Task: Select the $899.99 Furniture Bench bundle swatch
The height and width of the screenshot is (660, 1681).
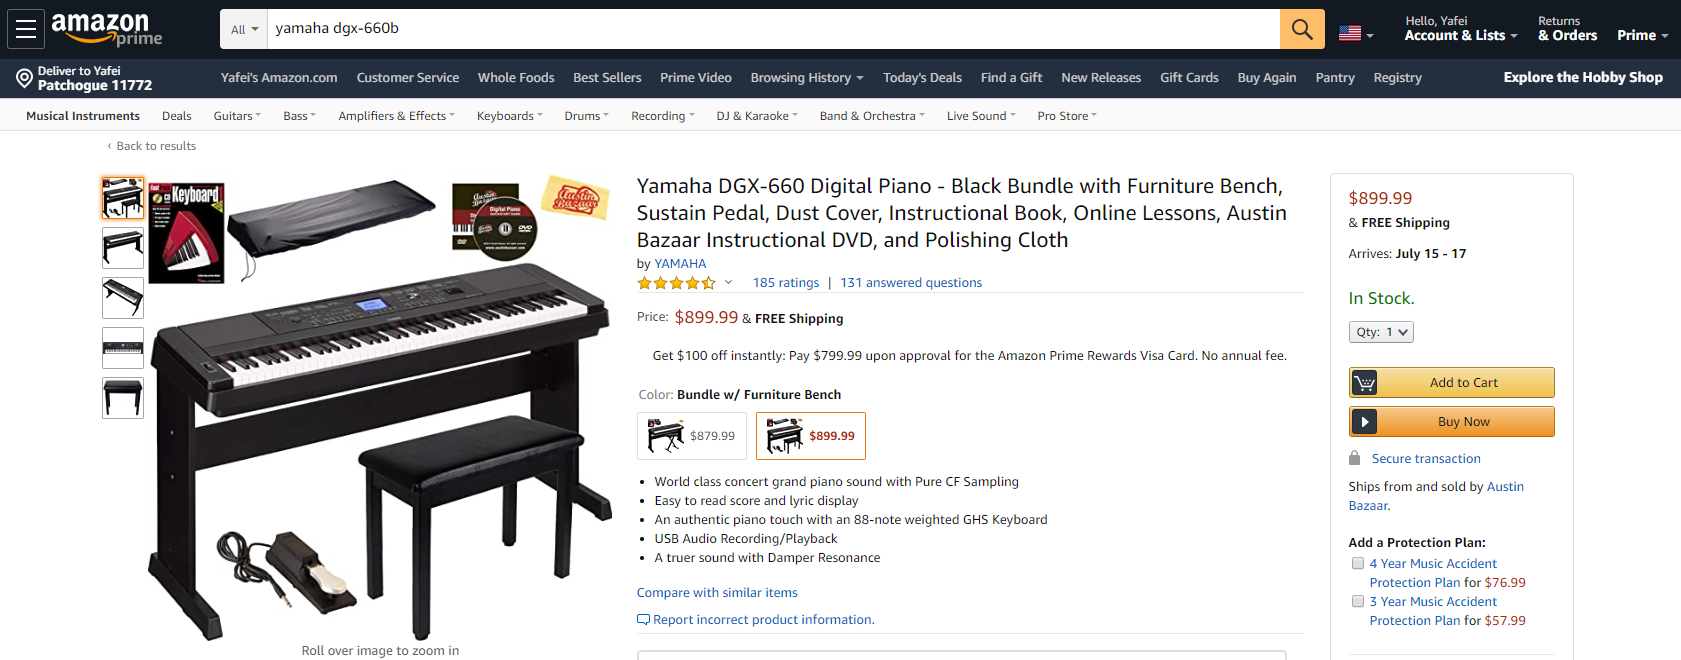Action: [x=811, y=436]
